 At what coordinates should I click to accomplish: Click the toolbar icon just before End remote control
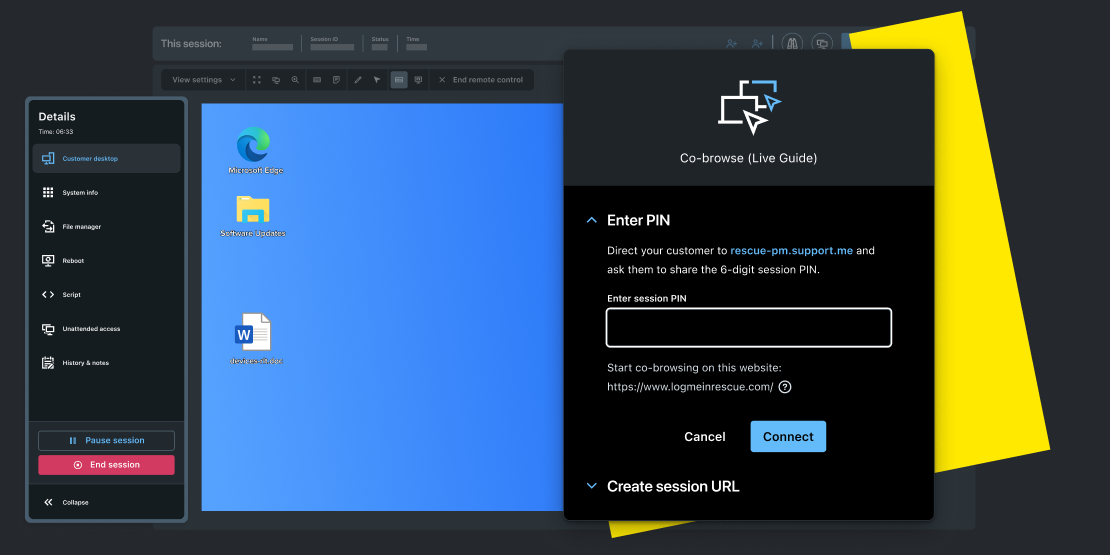coord(418,80)
